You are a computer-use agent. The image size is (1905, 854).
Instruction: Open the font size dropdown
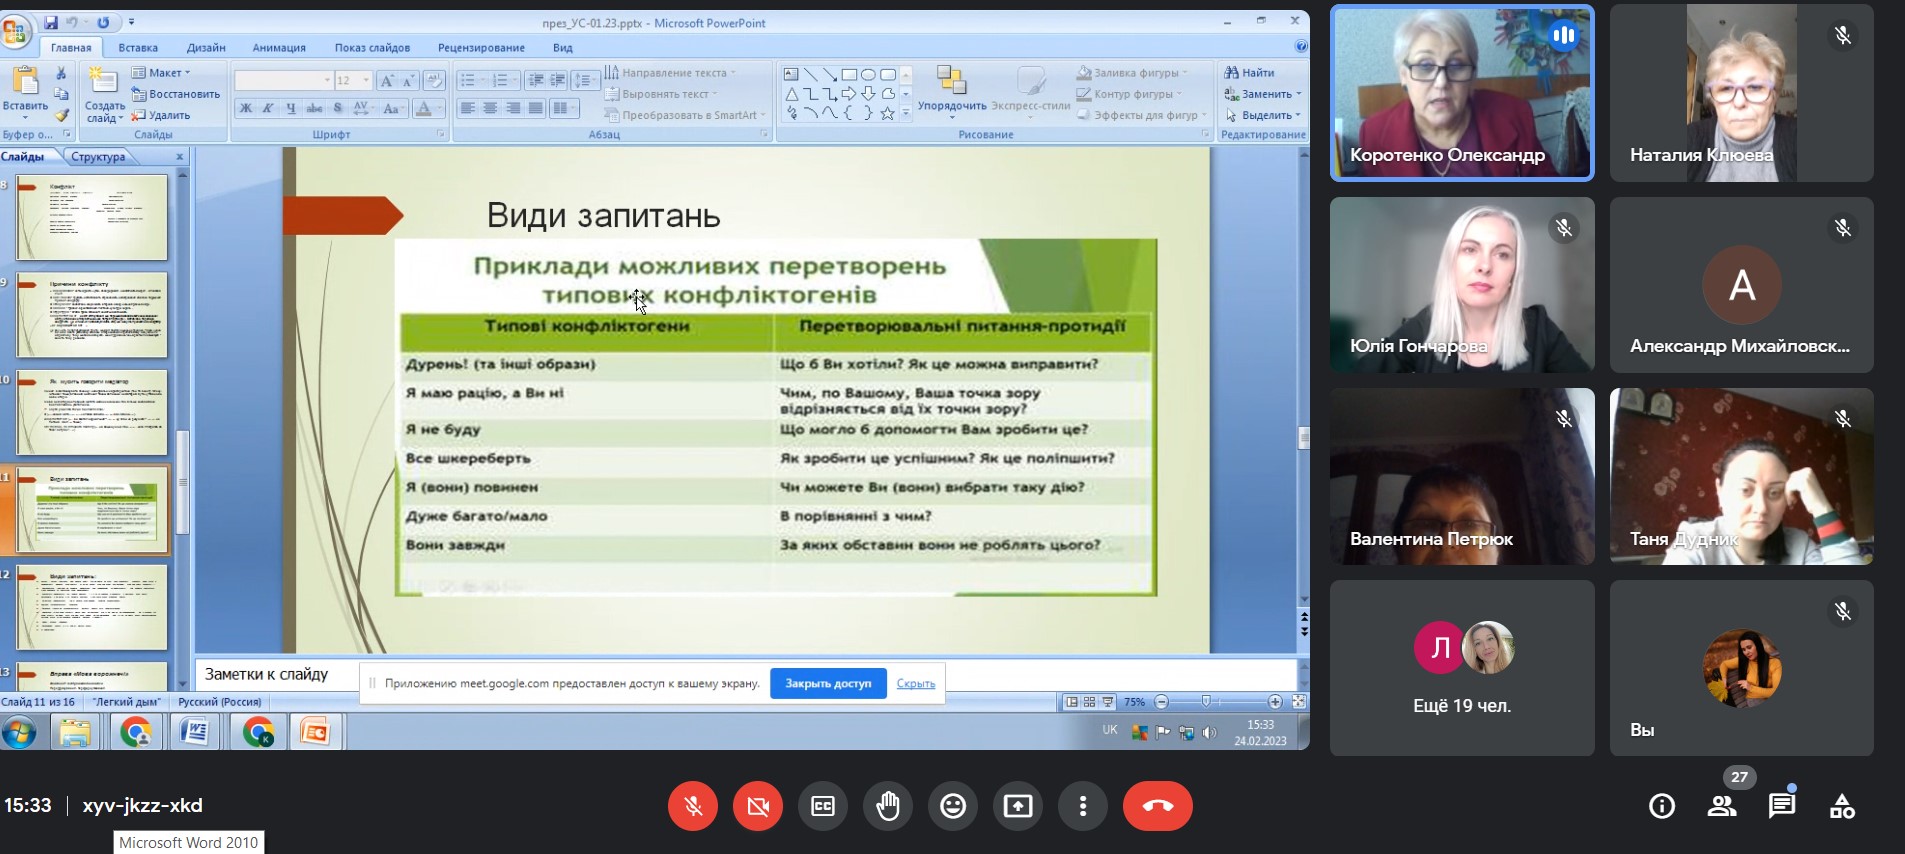point(366,80)
